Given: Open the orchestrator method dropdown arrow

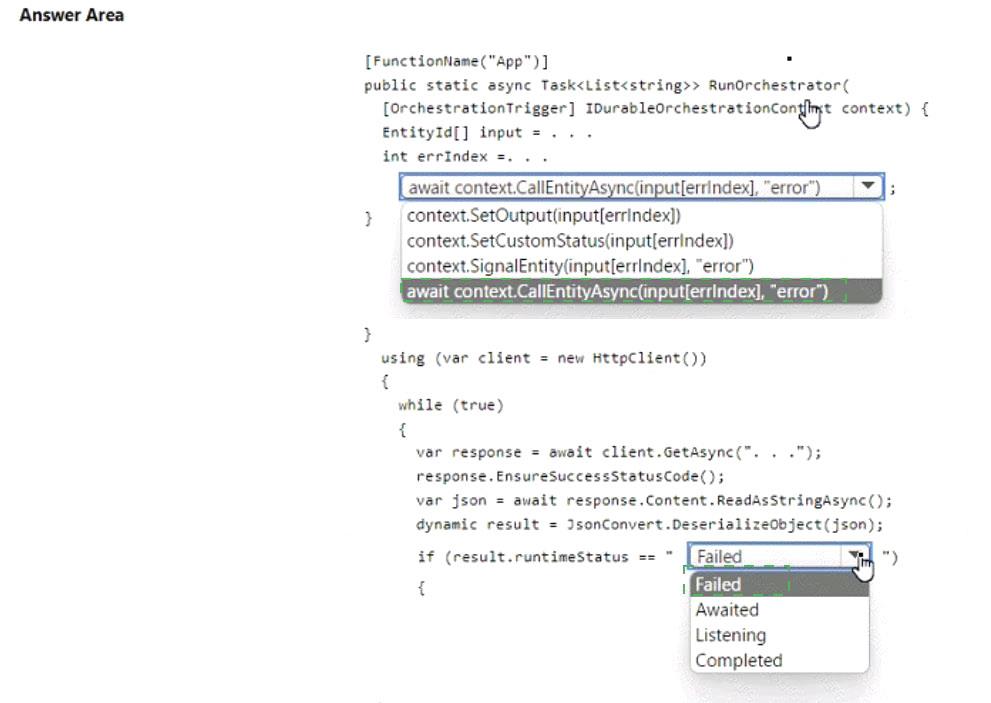Looking at the screenshot, I should (867, 187).
